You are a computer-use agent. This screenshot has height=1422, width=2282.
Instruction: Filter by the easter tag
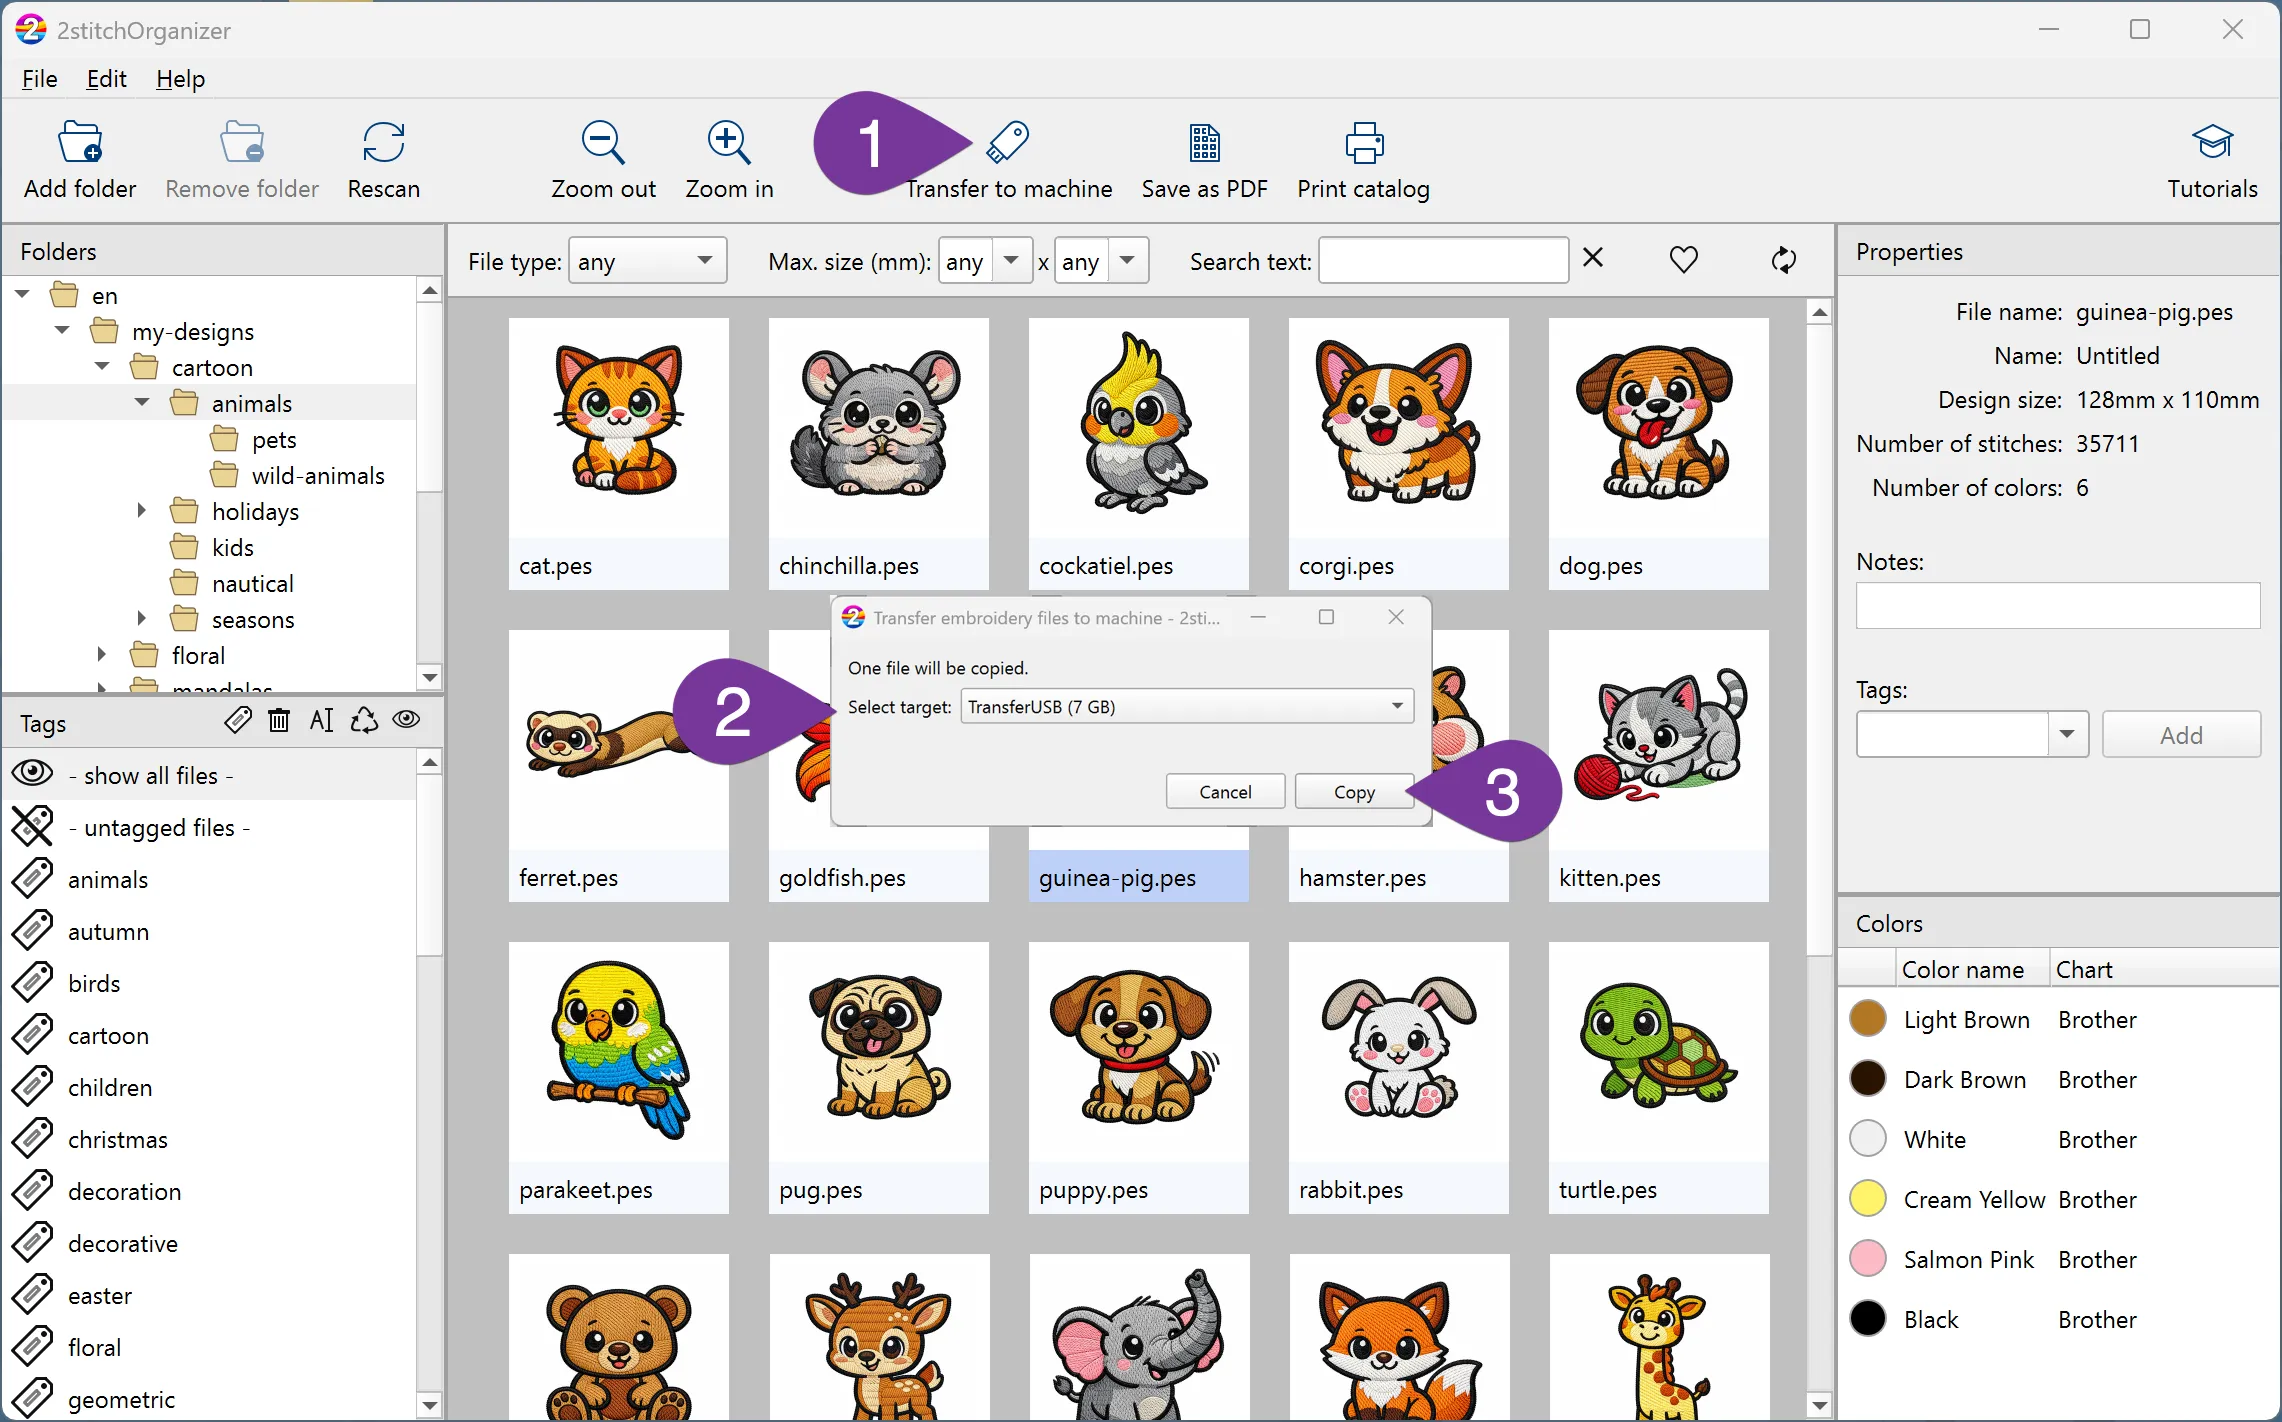click(210, 1295)
